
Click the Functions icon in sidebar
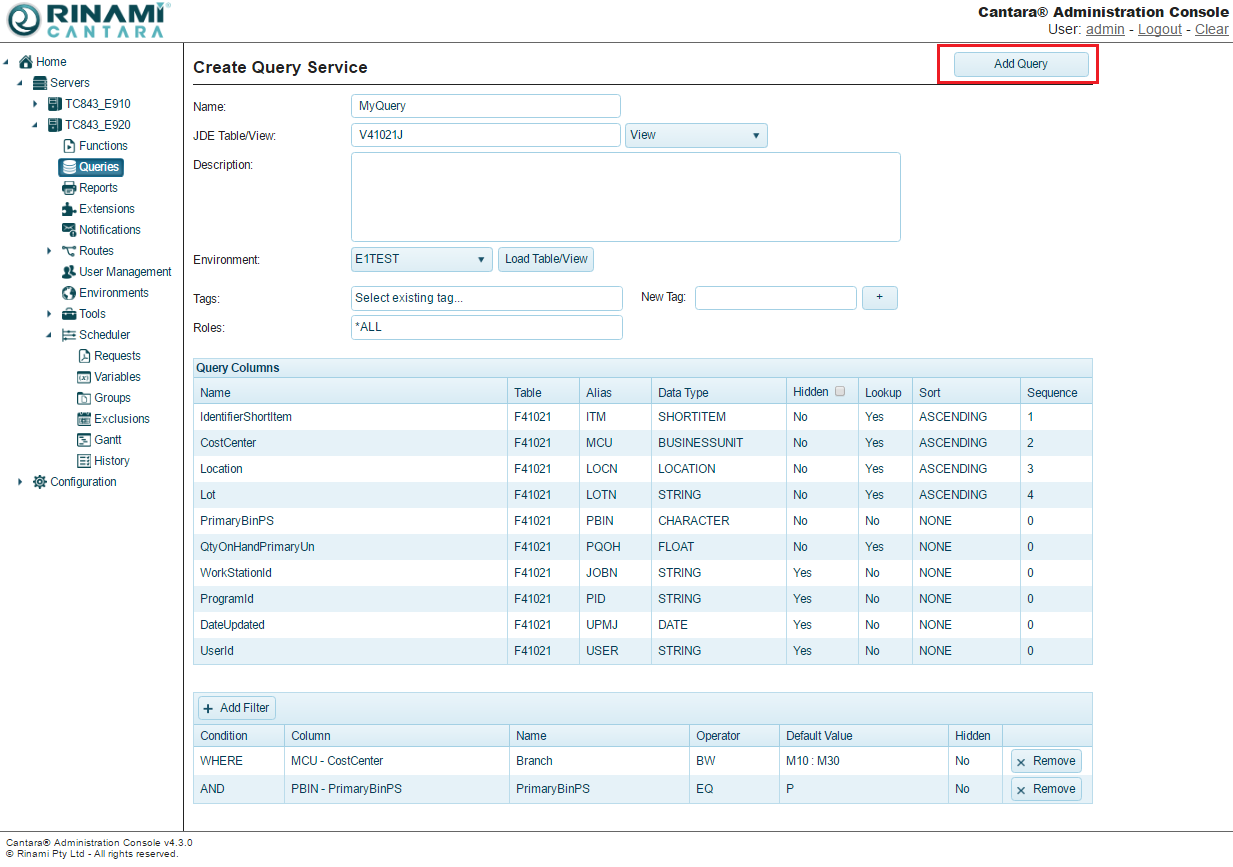click(x=69, y=146)
